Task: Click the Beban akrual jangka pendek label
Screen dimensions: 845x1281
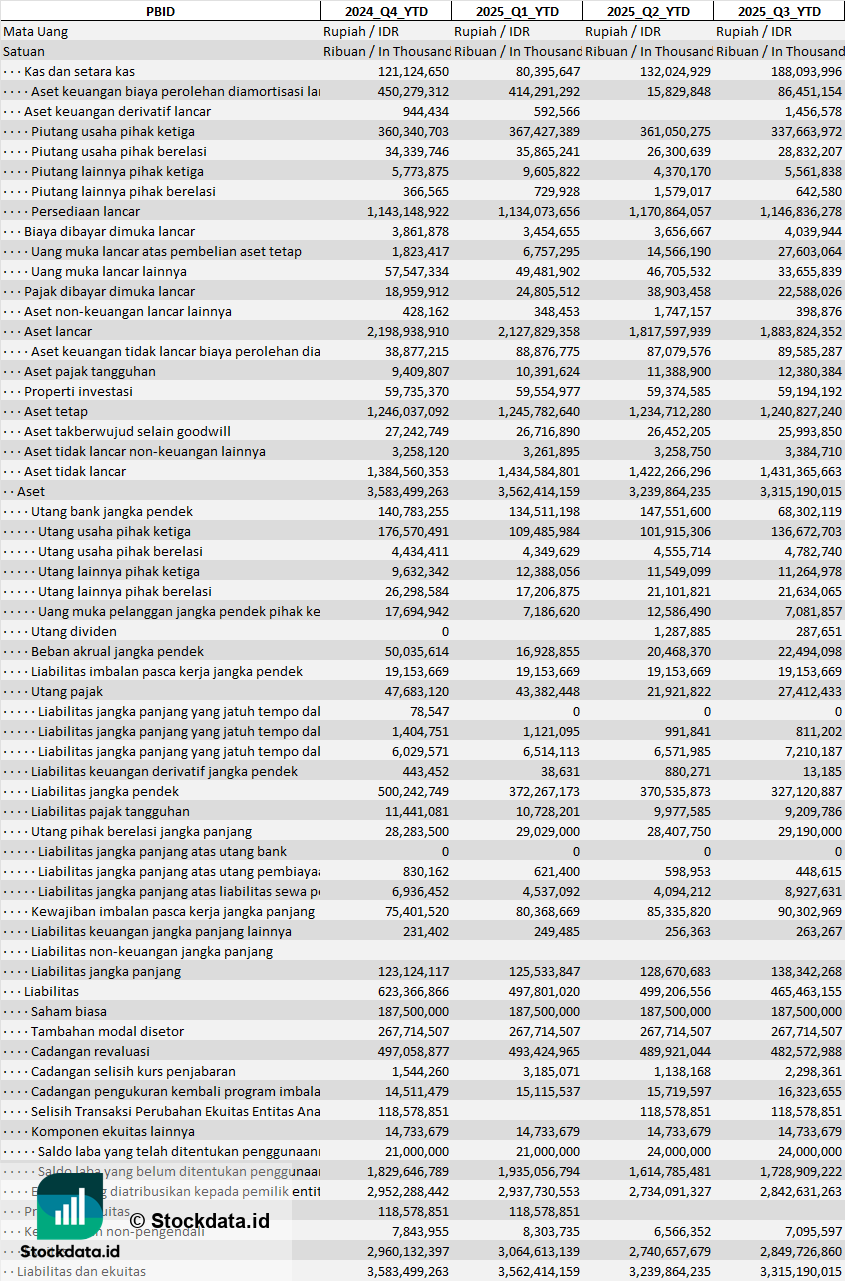Action: 117,651
